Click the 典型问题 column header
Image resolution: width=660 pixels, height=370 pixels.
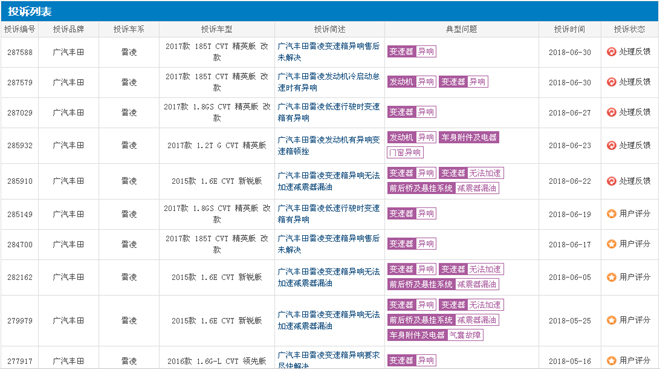(x=461, y=29)
